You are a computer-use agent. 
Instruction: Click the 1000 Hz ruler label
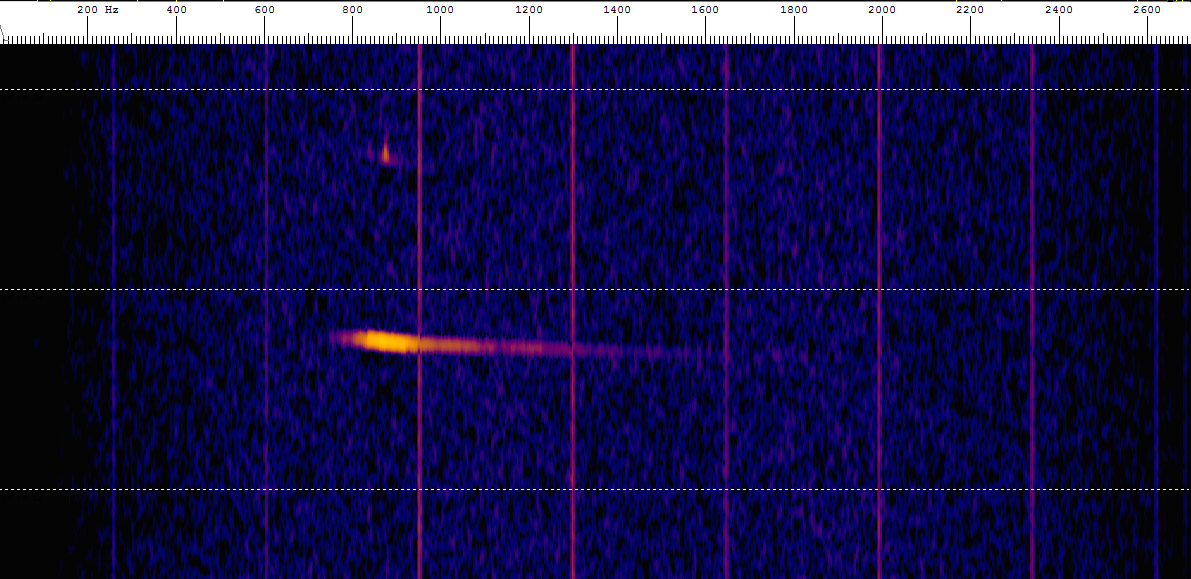click(440, 10)
